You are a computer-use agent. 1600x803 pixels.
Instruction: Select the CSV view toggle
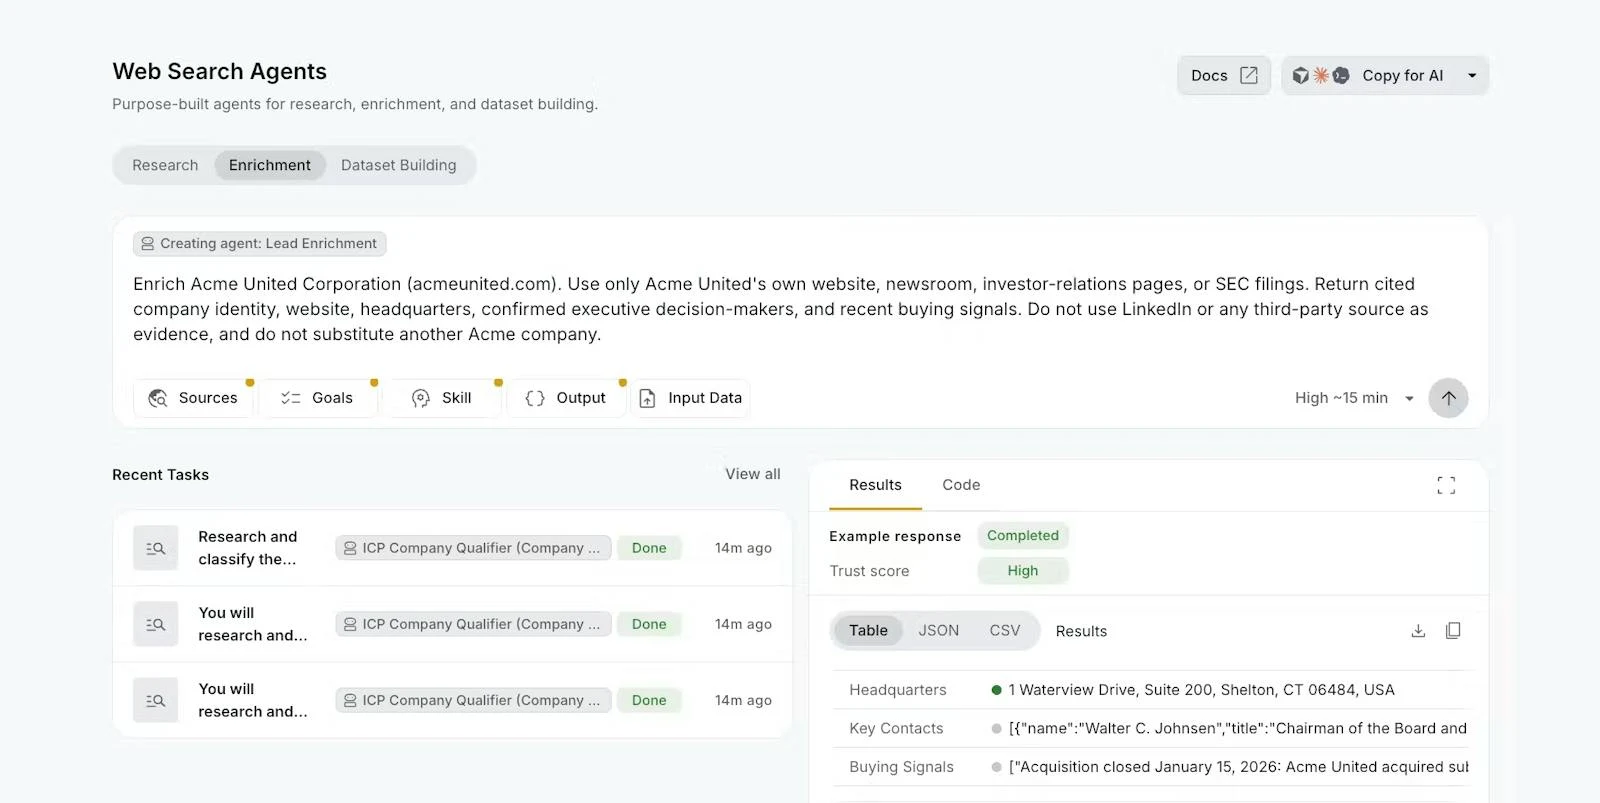point(1005,631)
